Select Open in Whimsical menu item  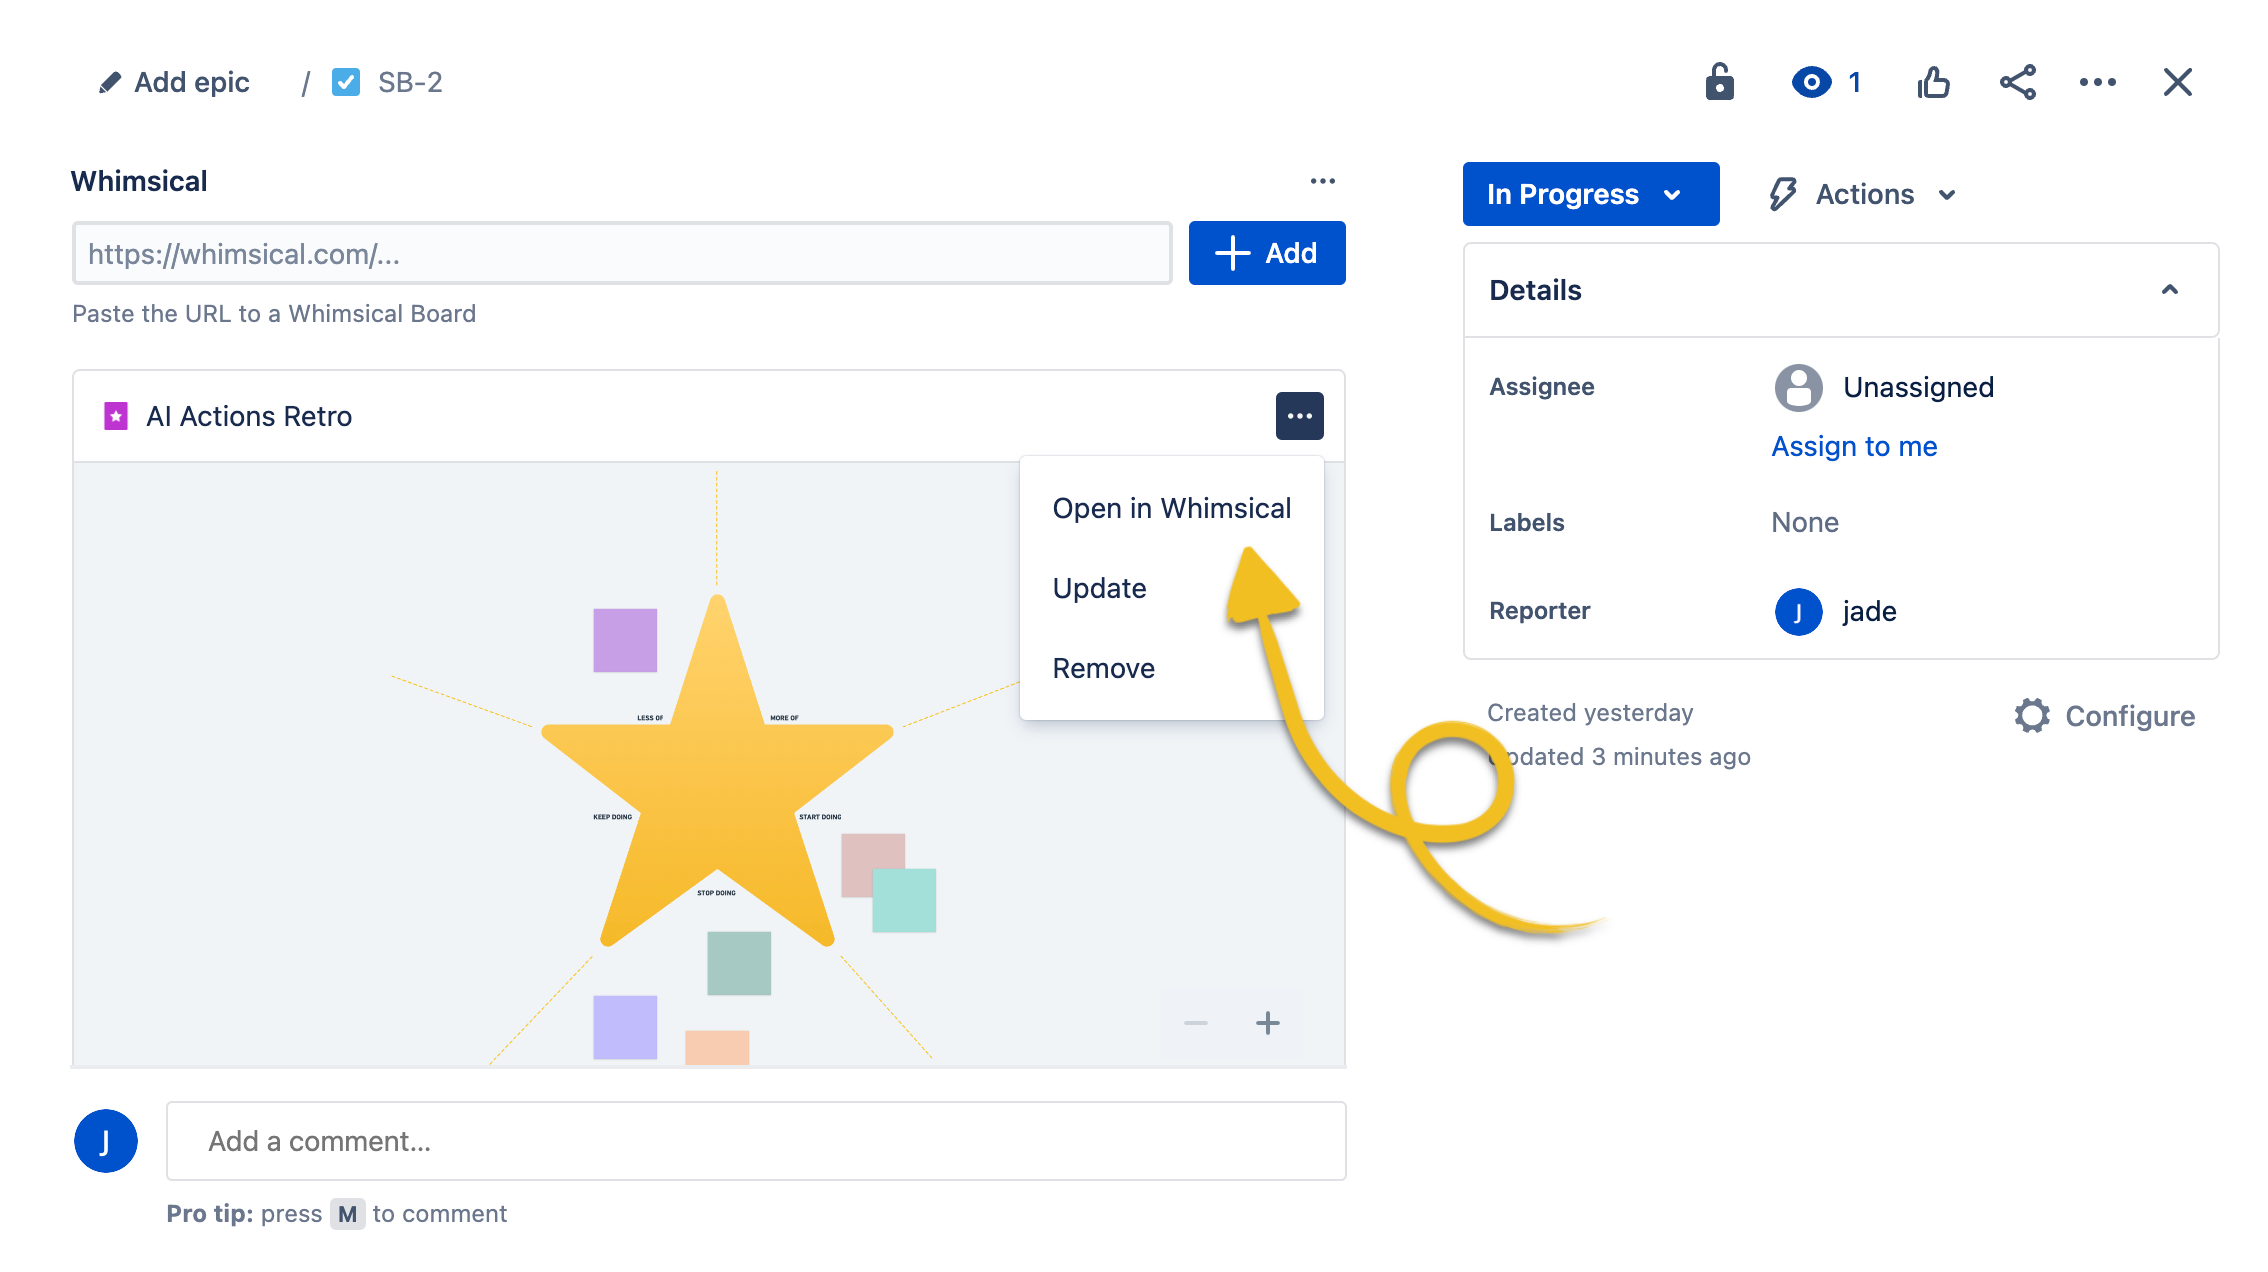(1171, 508)
